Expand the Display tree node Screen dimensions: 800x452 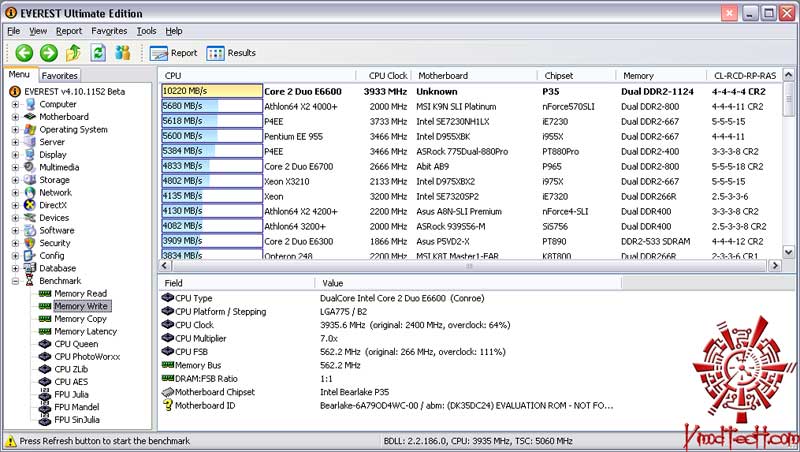coord(15,155)
